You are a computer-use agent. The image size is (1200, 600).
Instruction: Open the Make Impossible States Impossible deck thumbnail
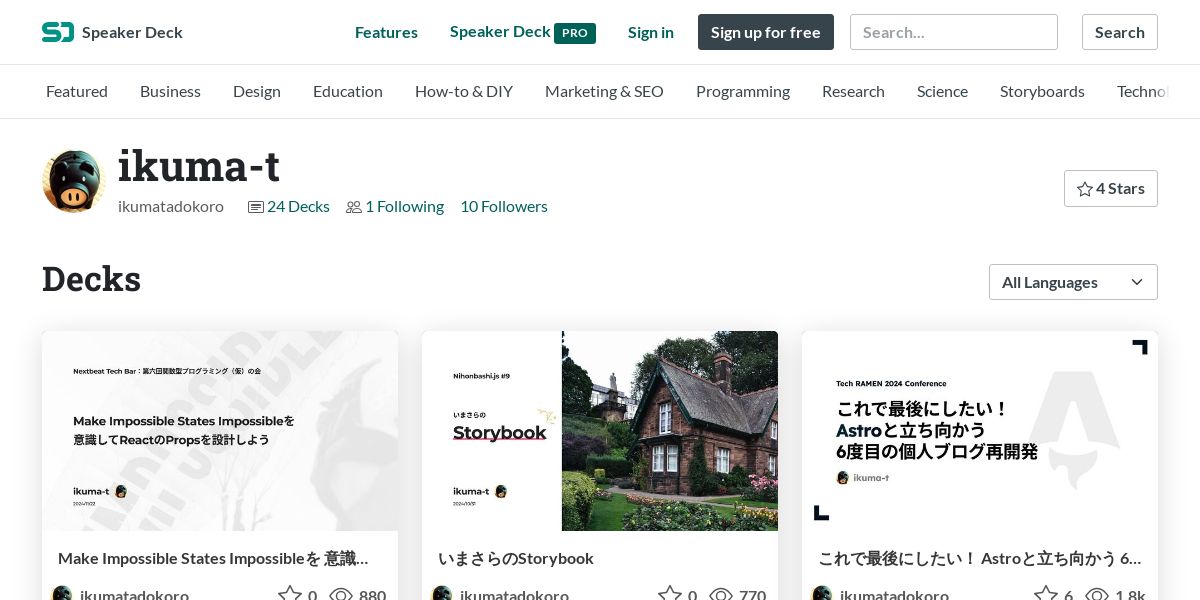tap(220, 431)
